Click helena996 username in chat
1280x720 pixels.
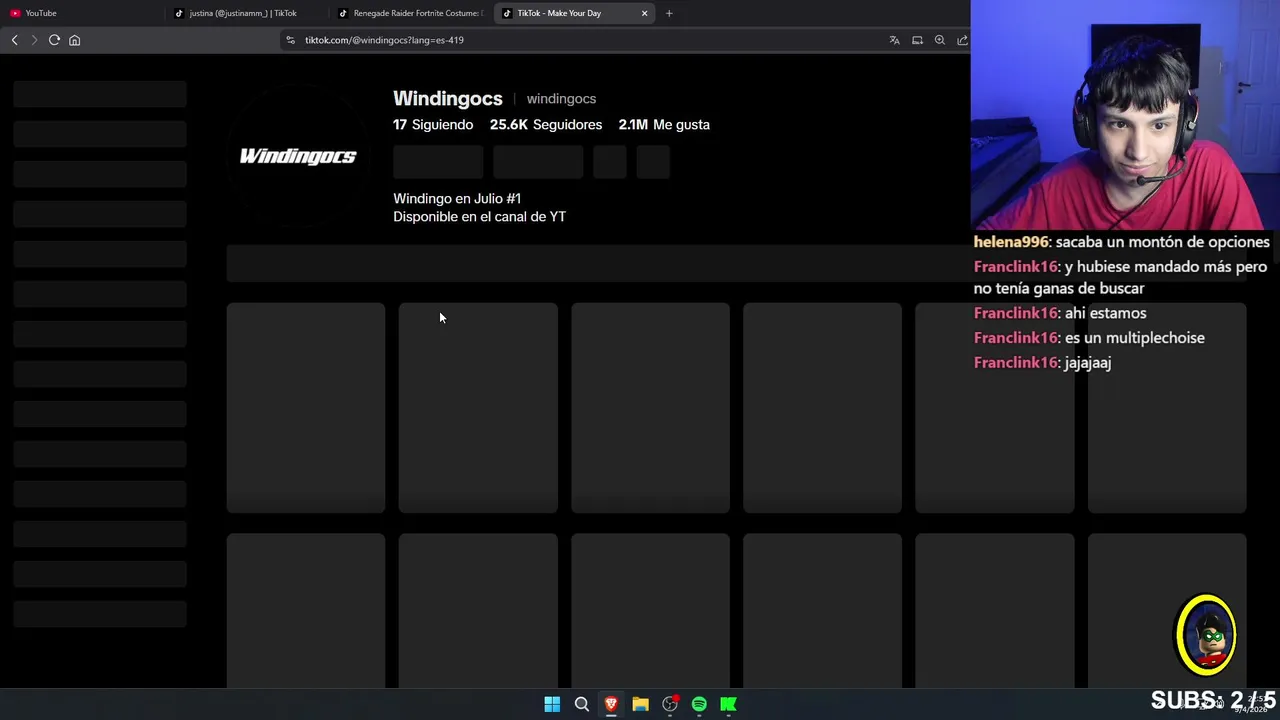click(1011, 242)
